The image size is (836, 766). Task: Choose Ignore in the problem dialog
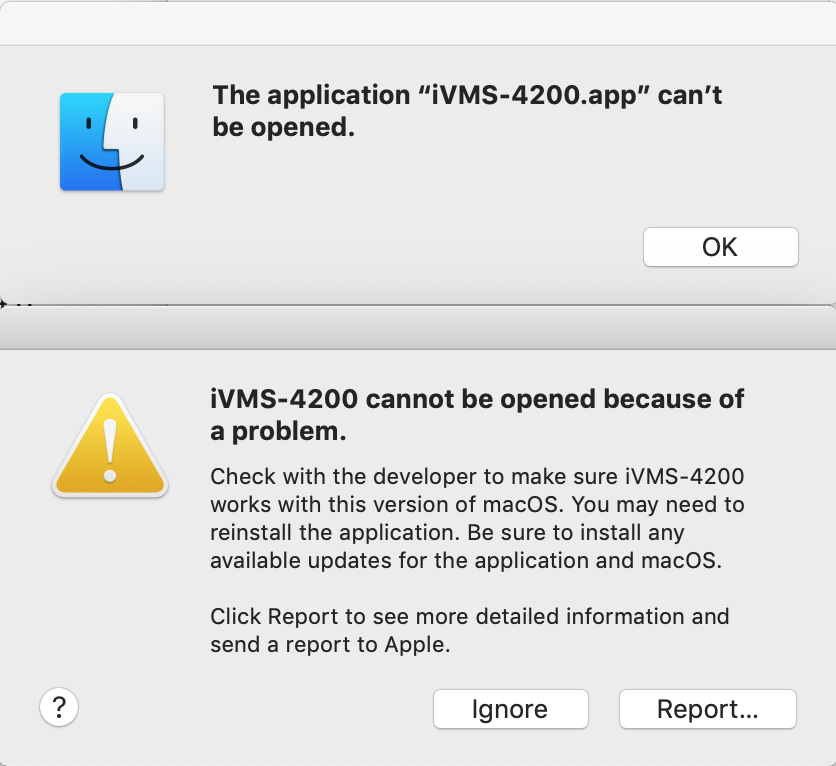pos(510,710)
